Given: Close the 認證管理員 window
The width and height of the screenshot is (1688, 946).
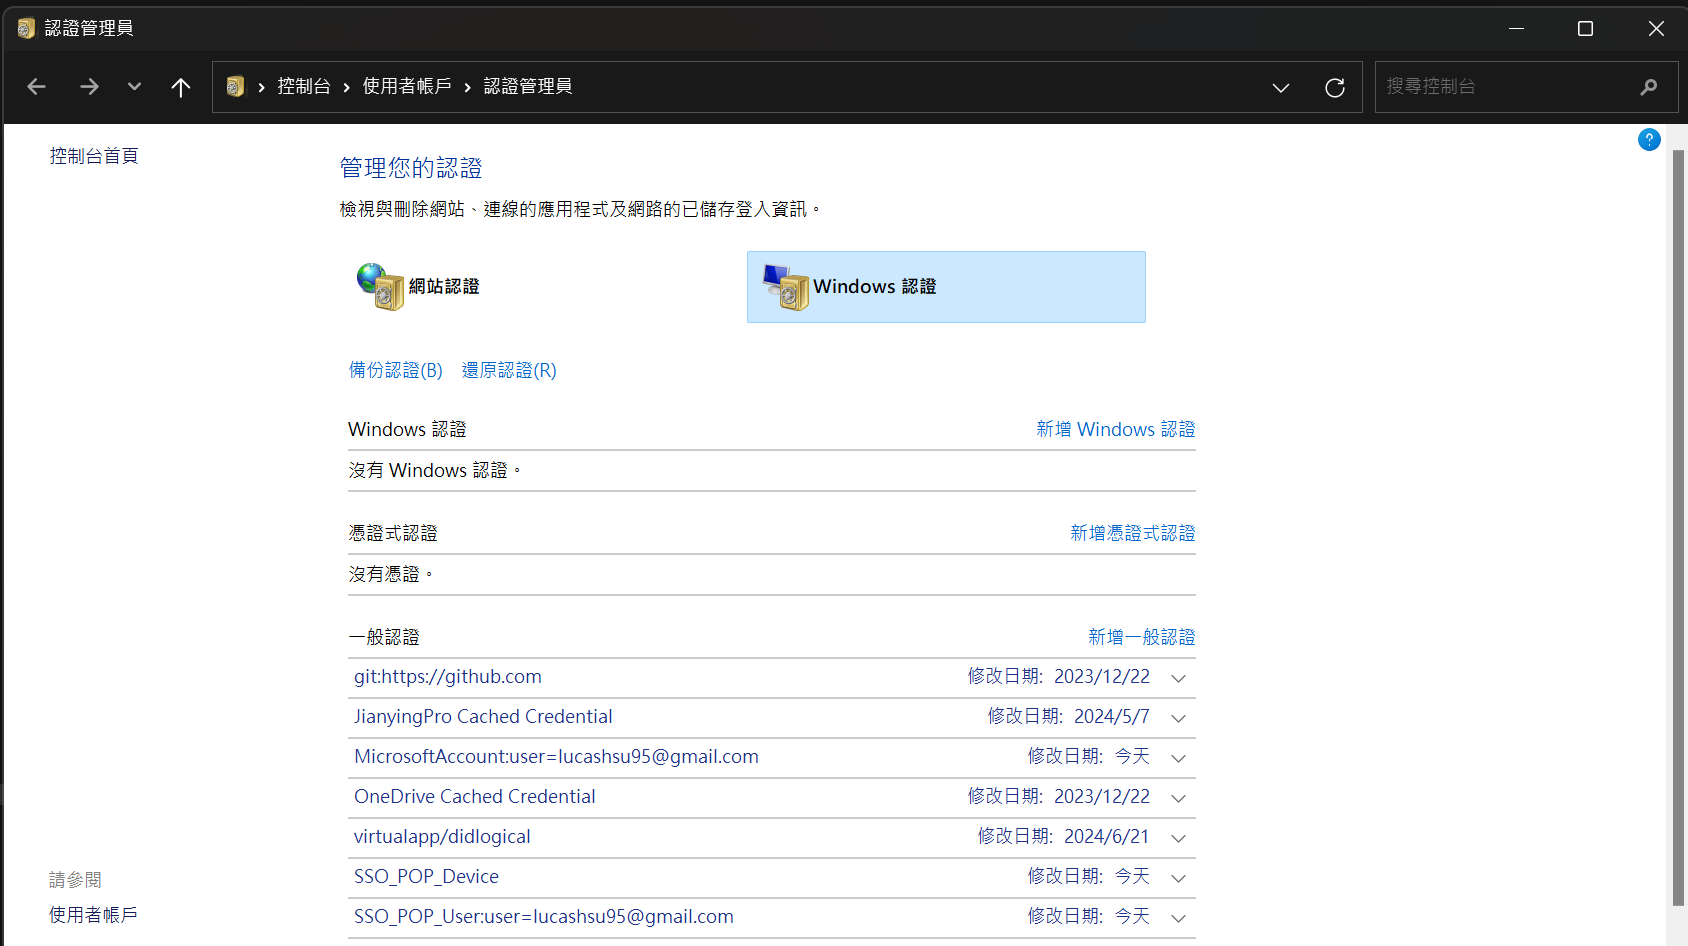Looking at the screenshot, I should click(1656, 28).
